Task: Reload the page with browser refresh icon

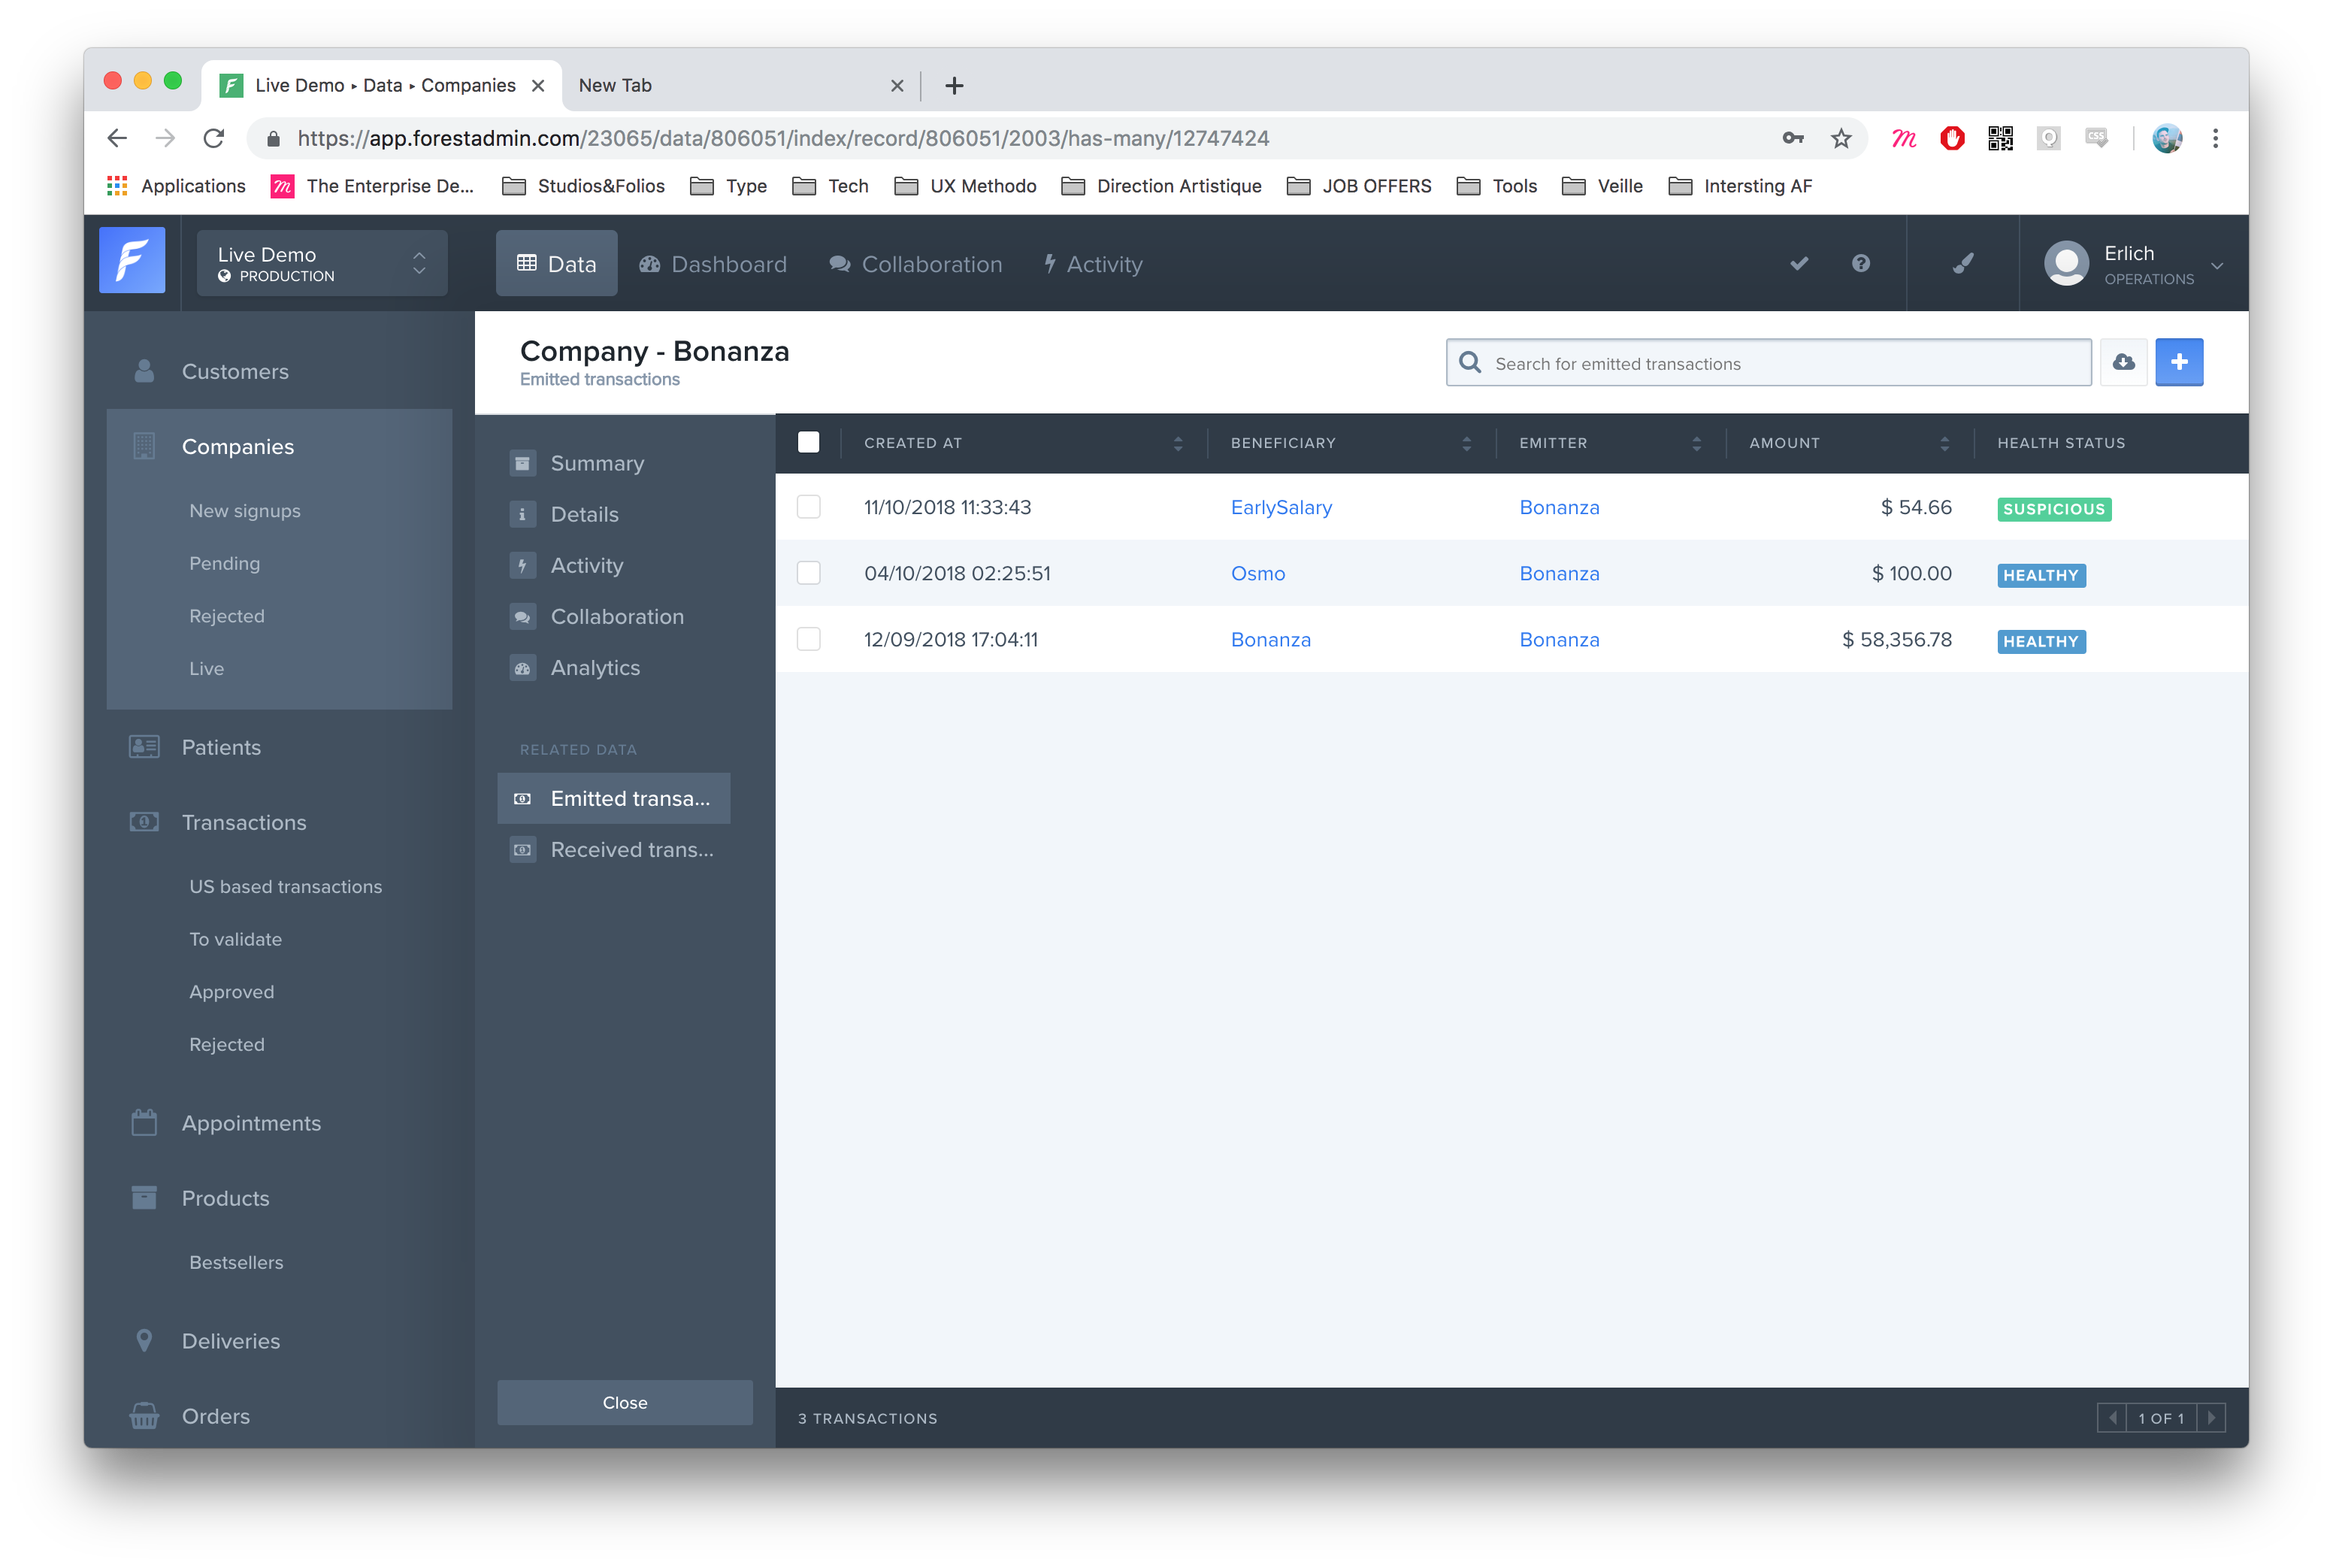Action: (214, 139)
